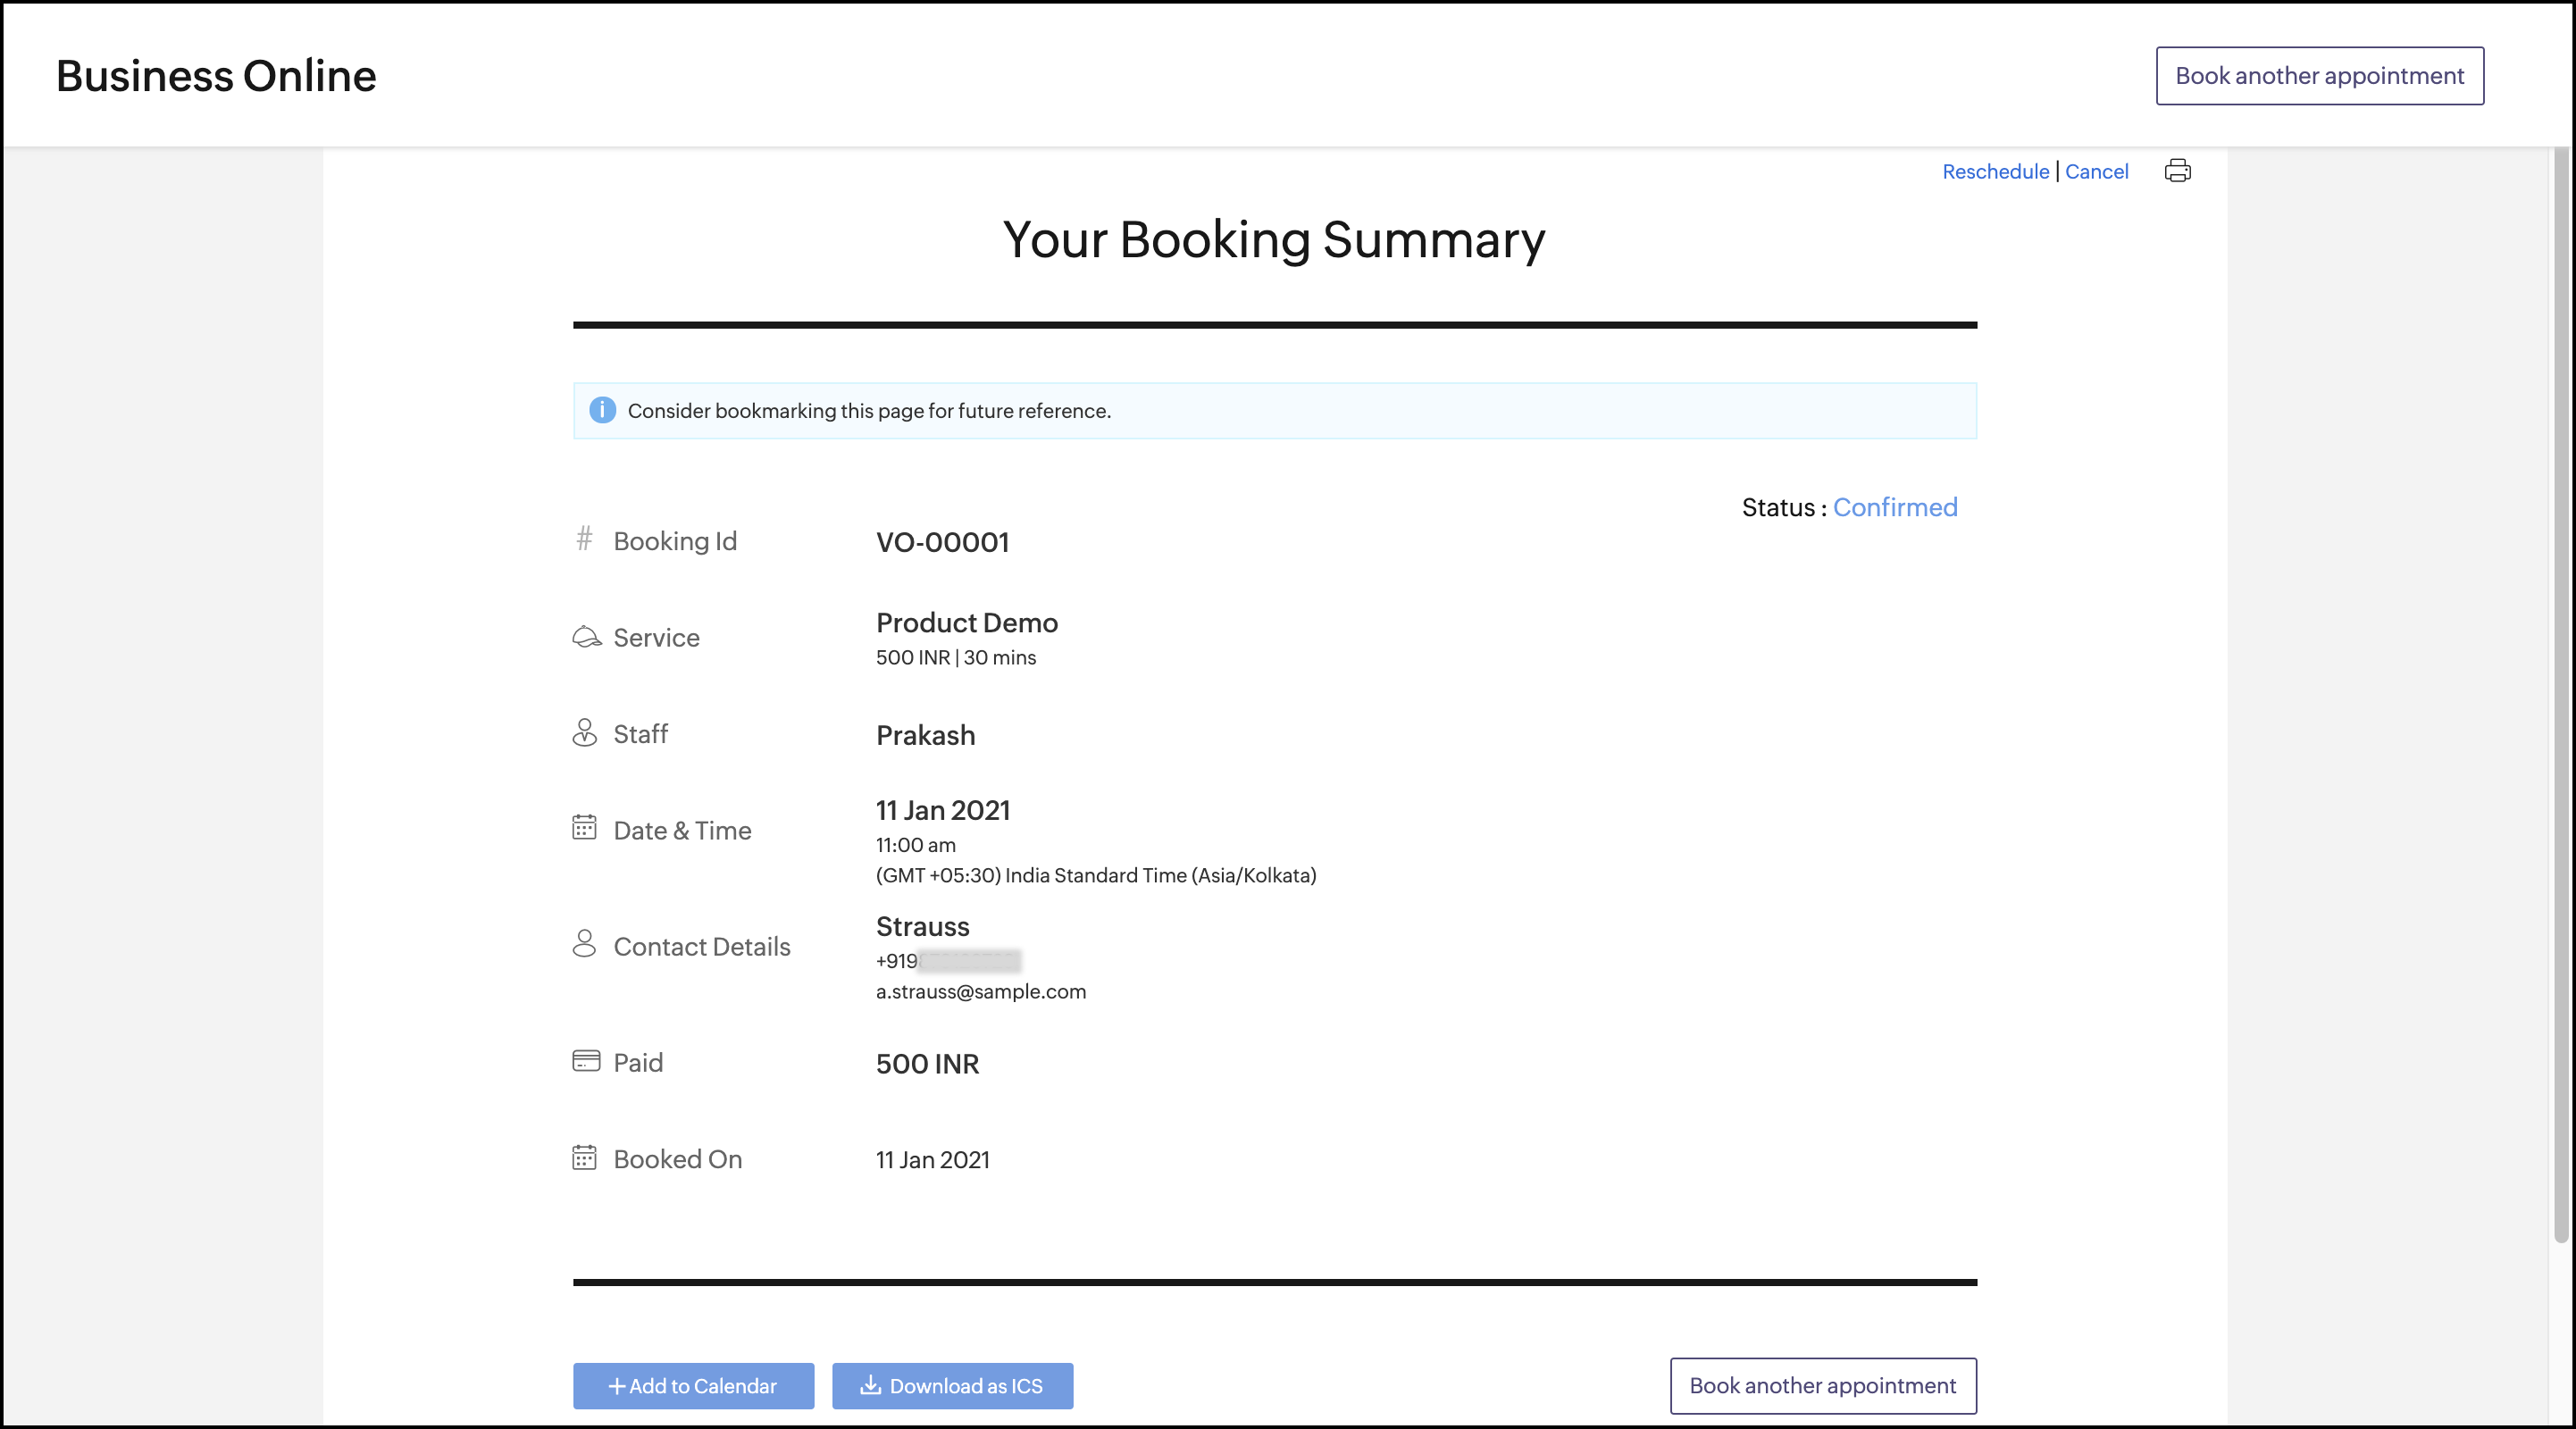The height and width of the screenshot is (1429, 2576).
Task: Click the hash icon beside Booking Id
Action: [x=585, y=539]
